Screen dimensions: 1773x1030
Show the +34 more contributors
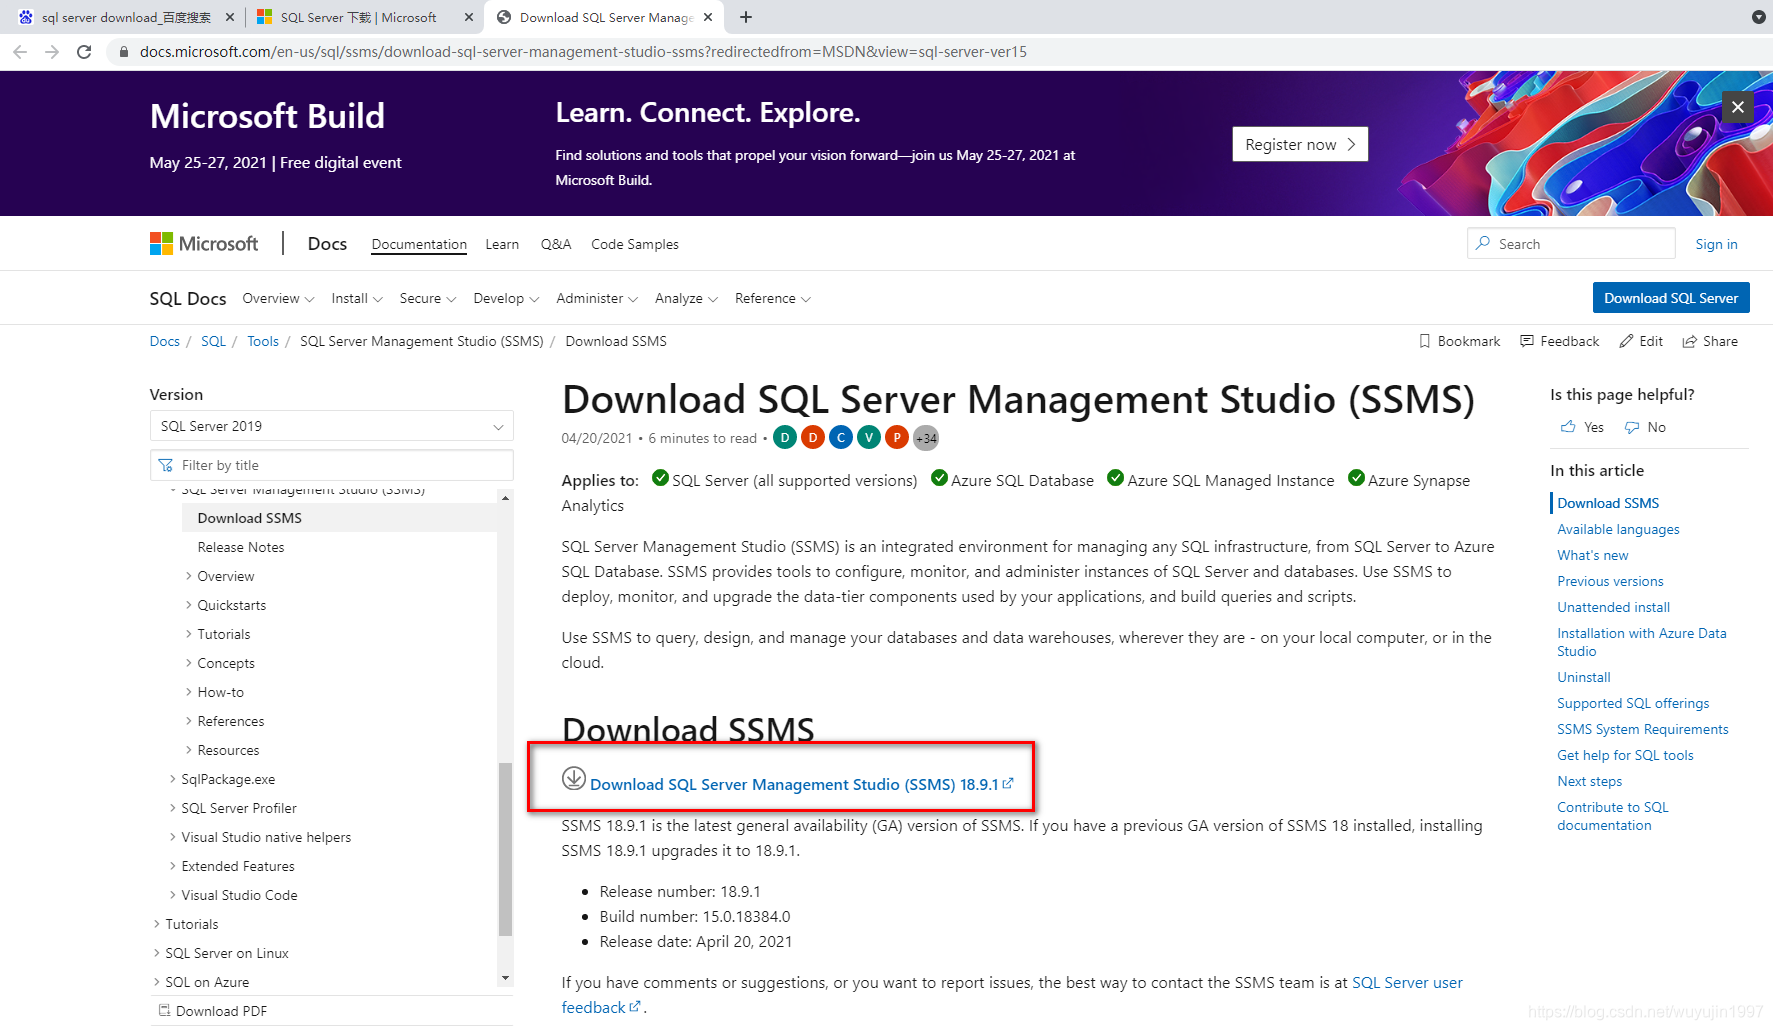(926, 438)
